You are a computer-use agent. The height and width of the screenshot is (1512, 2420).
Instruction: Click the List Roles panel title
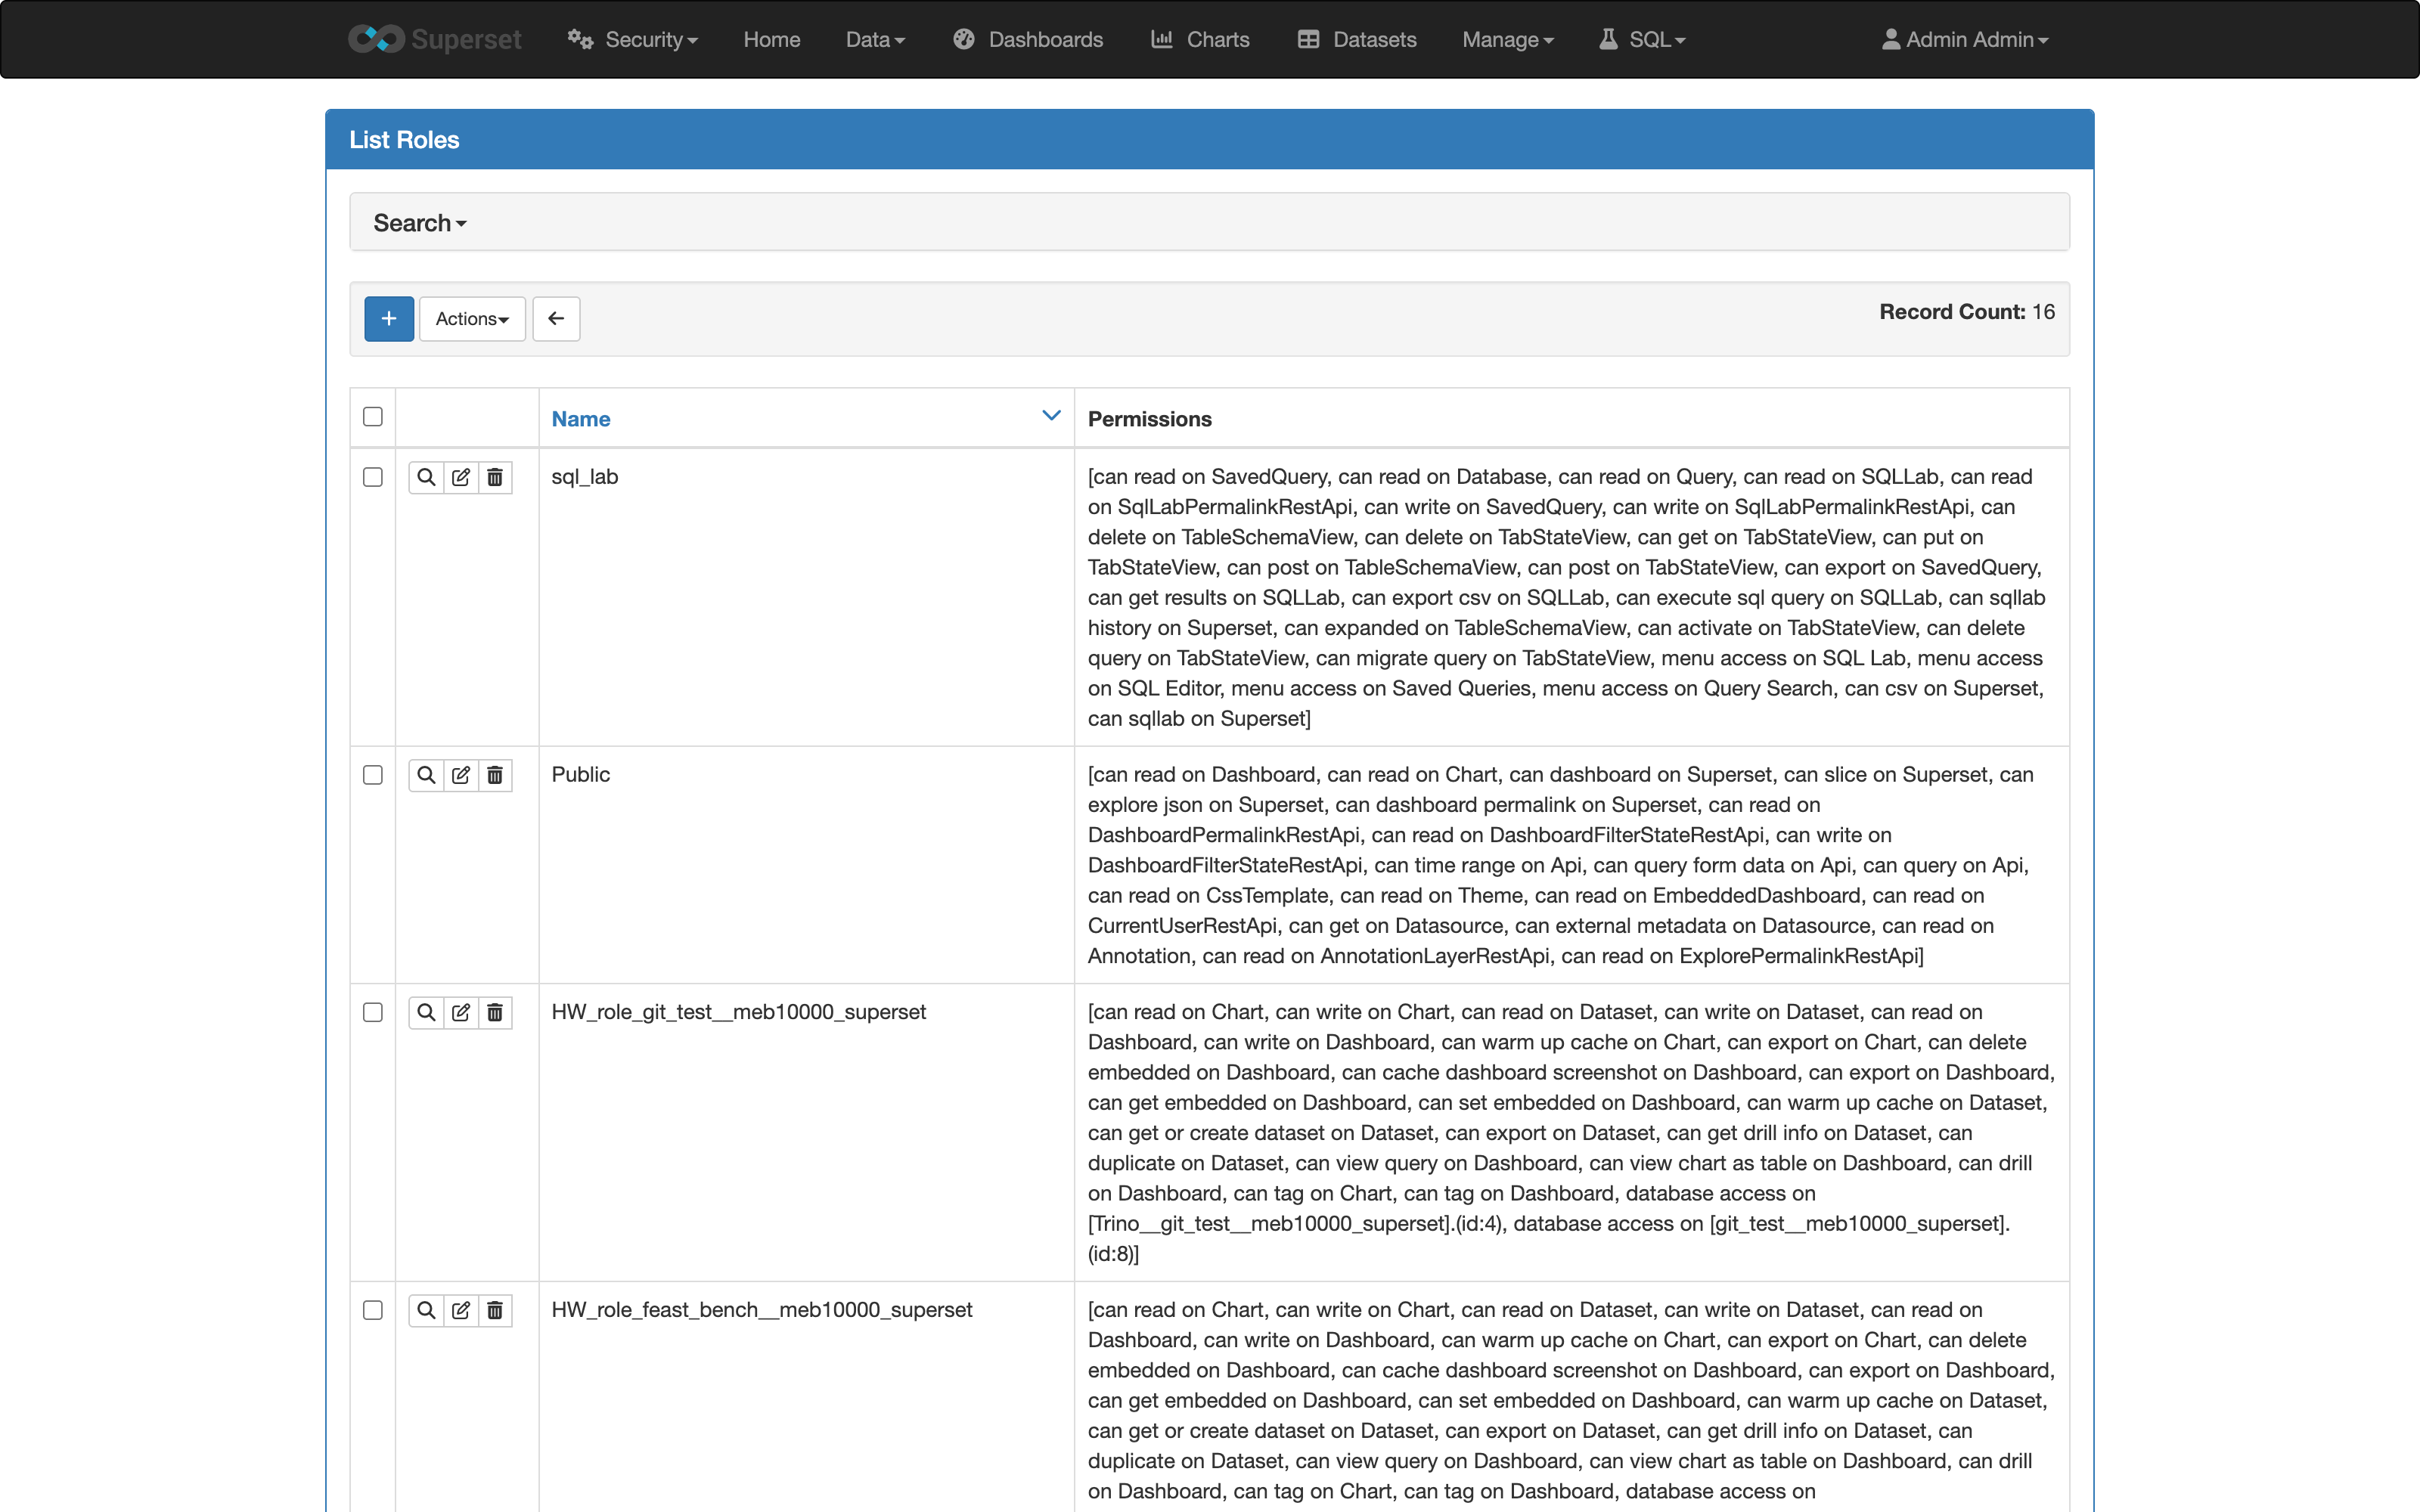404,140
